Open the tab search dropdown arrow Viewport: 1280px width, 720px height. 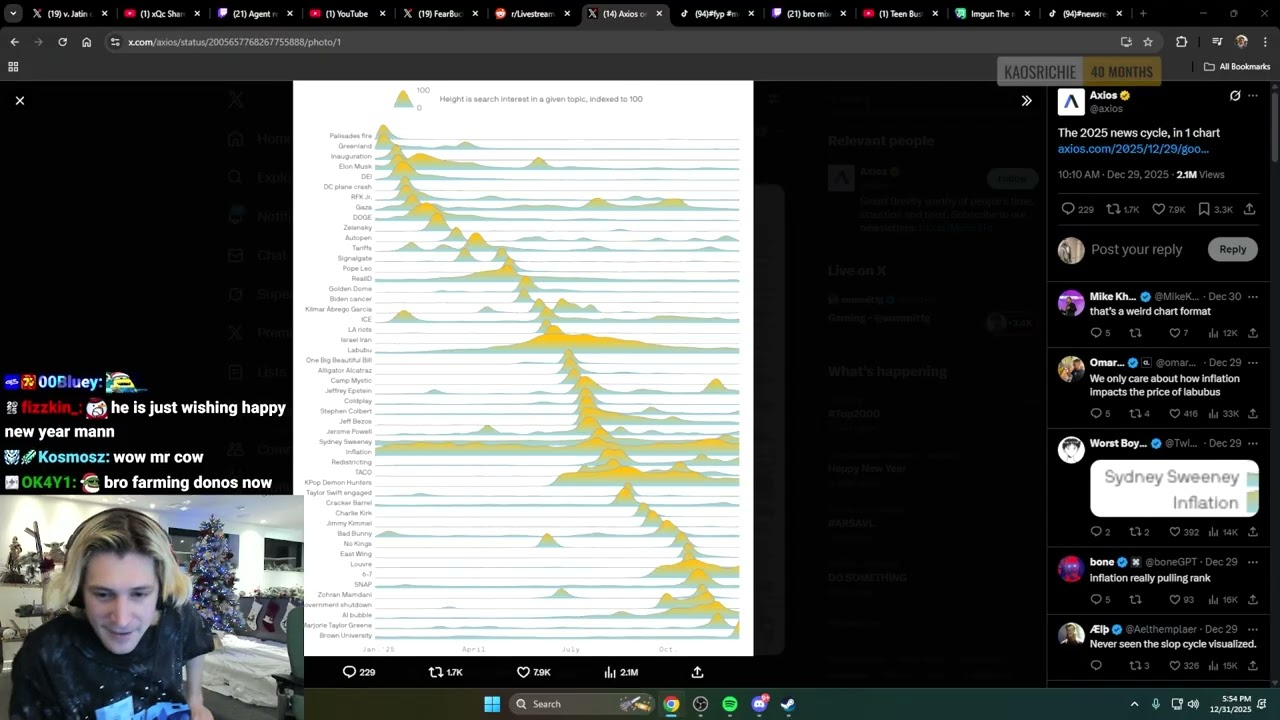[13, 14]
